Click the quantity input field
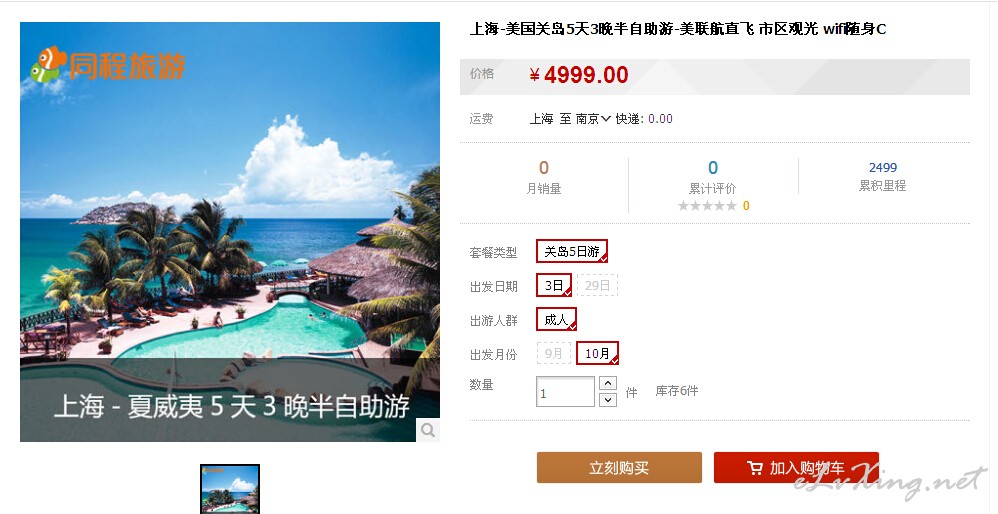998x514 pixels. pyautogui.click(x=565, y=392)
